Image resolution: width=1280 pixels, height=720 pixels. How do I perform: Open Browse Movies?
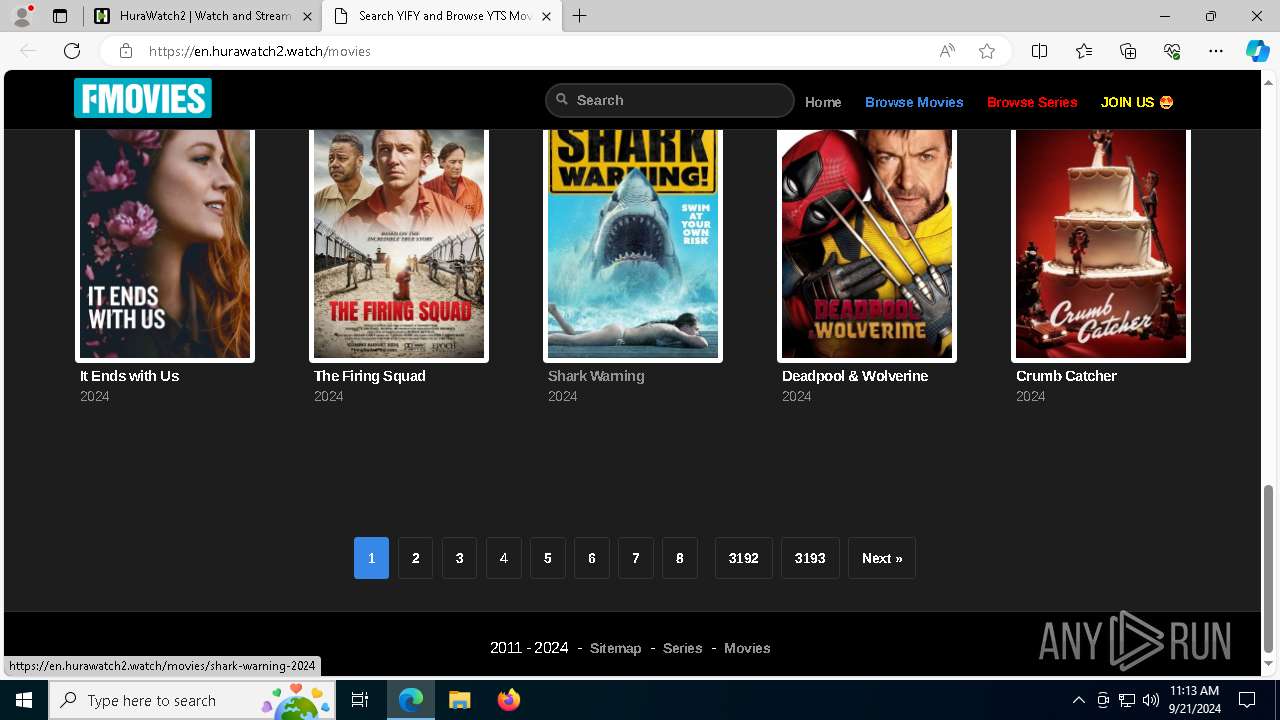click(914, 102)
